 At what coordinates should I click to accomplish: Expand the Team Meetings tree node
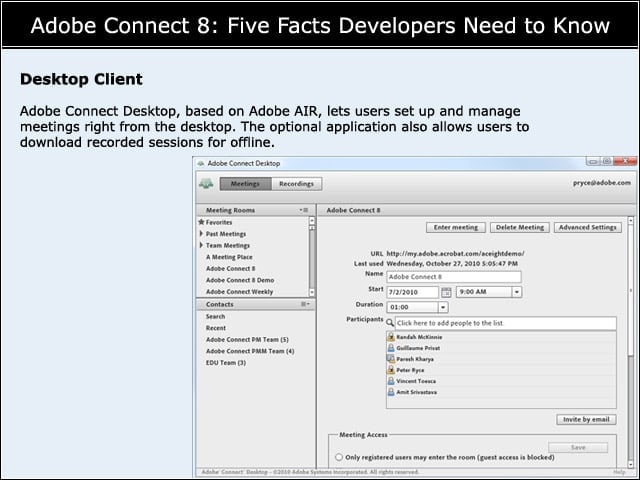201,245
